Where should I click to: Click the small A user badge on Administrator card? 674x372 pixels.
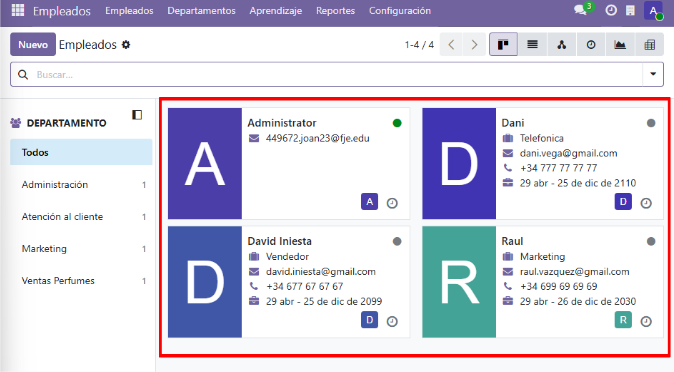click(370, 201)
